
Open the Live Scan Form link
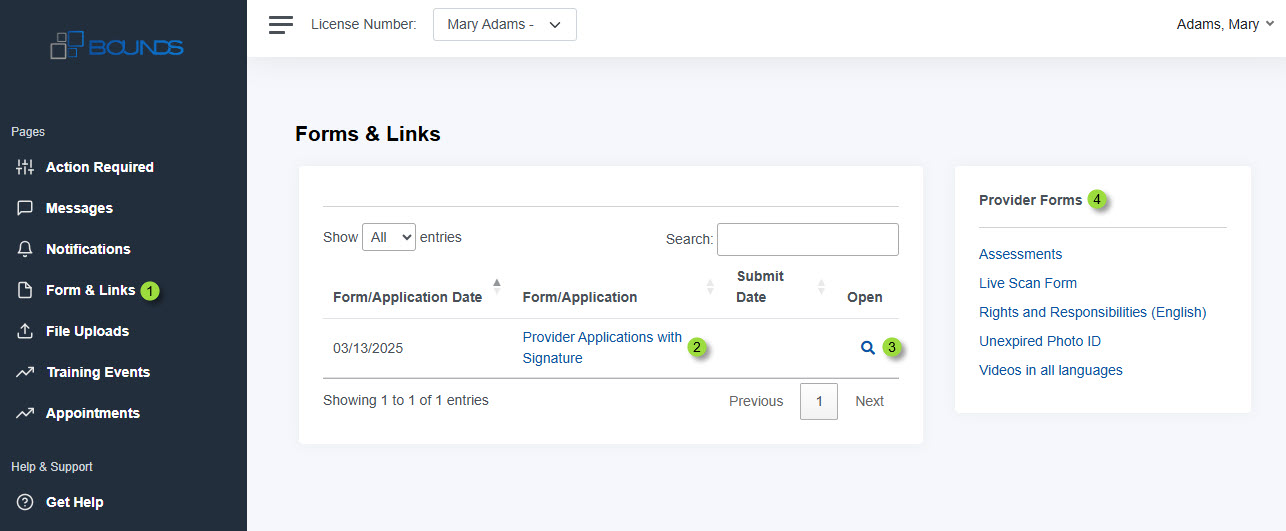coord(1028,283)
